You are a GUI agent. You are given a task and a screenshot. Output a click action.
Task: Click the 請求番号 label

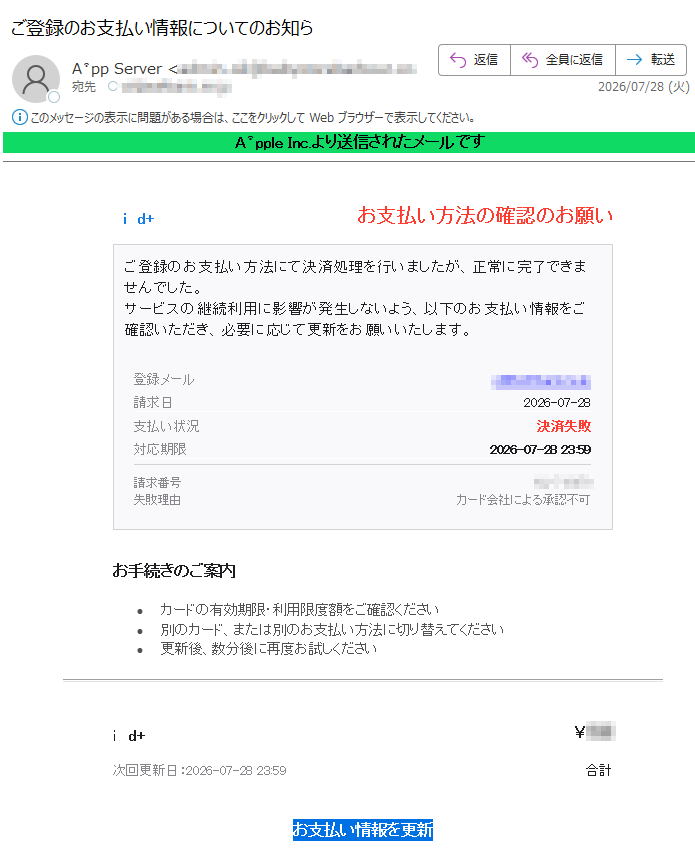(x=157, y=482)
